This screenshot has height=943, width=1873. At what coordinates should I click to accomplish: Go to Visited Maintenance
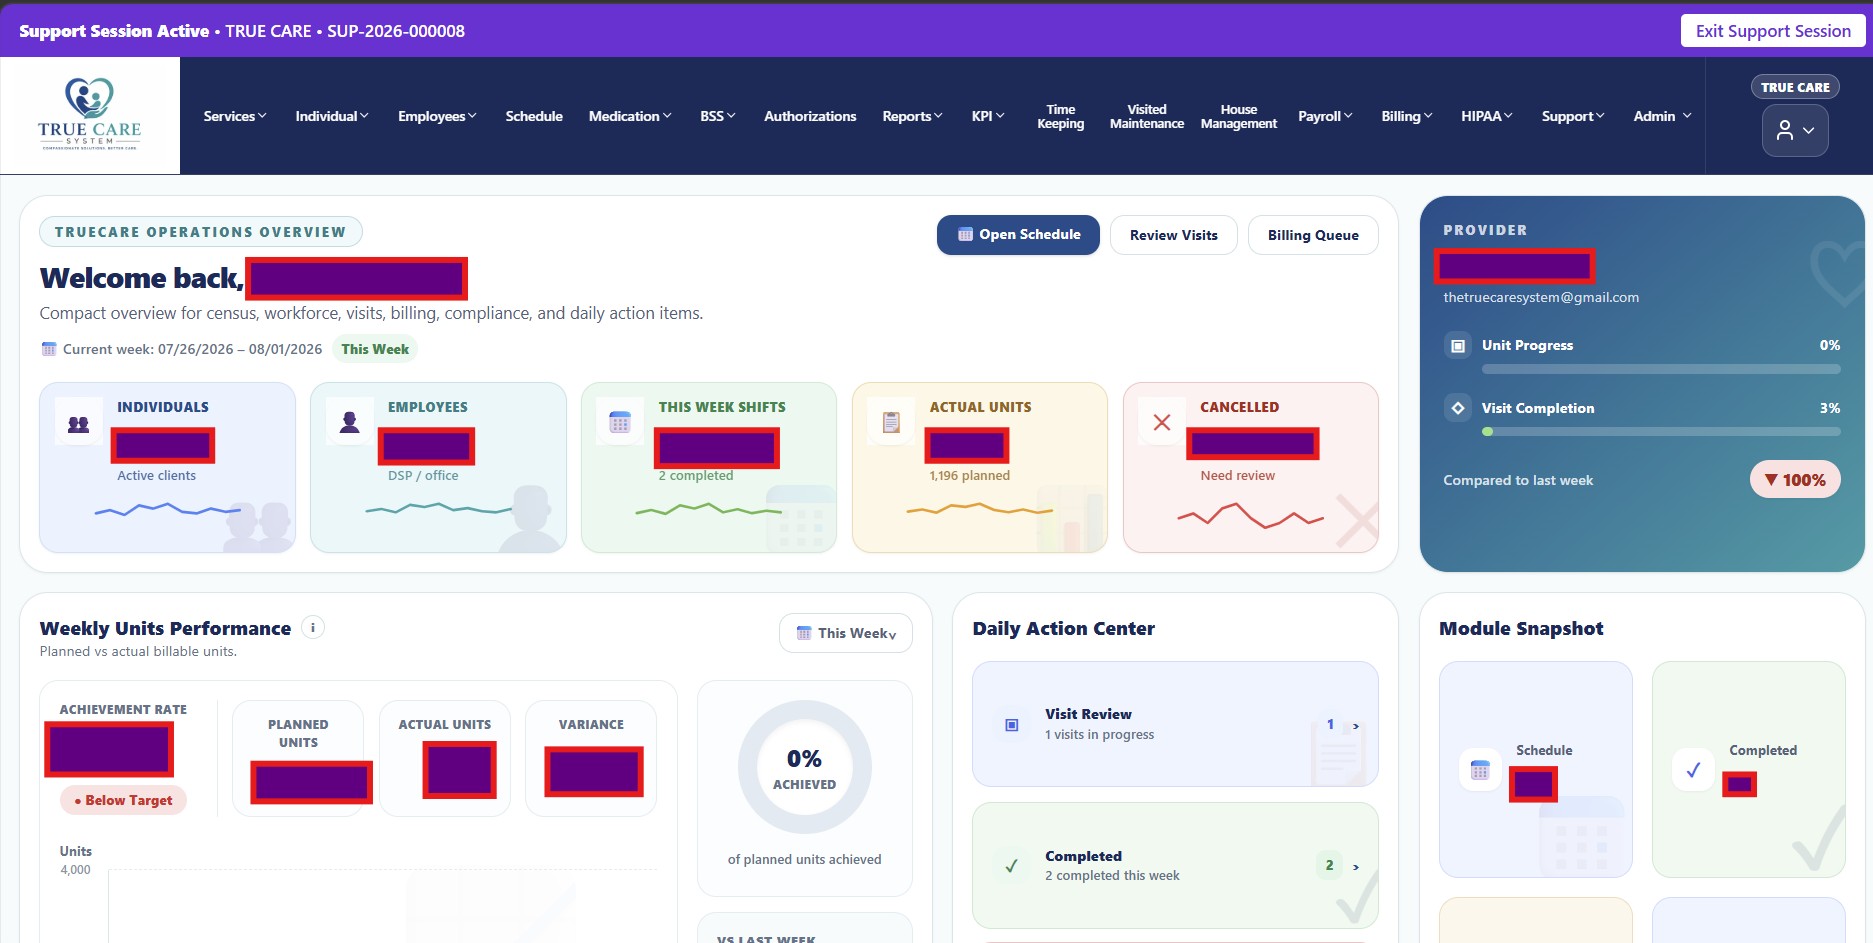coord(1147,116)
